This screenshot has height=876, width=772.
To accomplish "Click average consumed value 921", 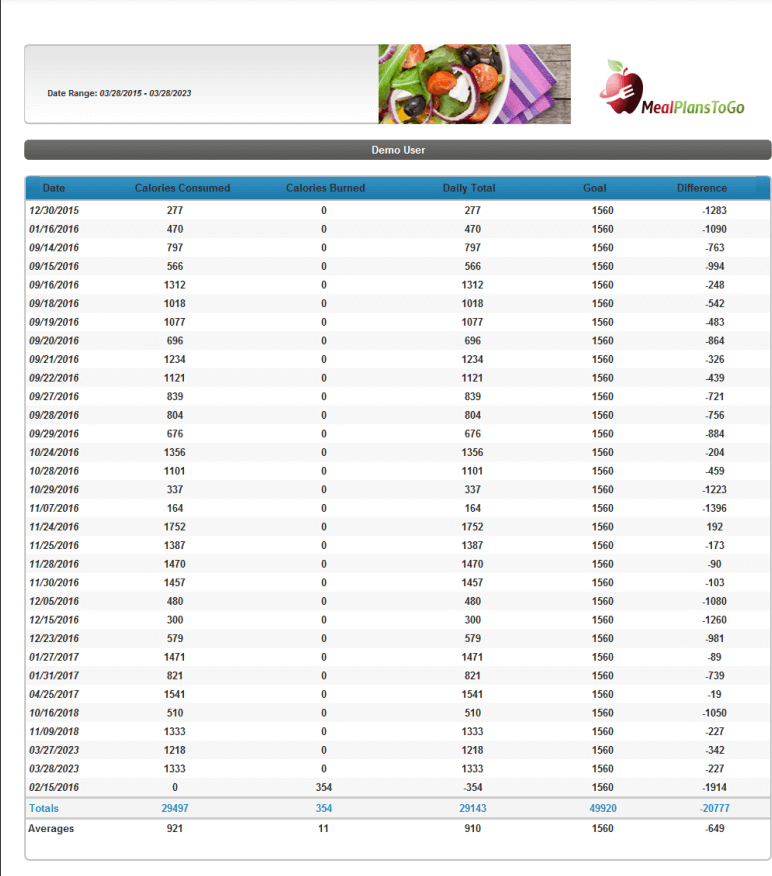I will click(x=175, y=829).
